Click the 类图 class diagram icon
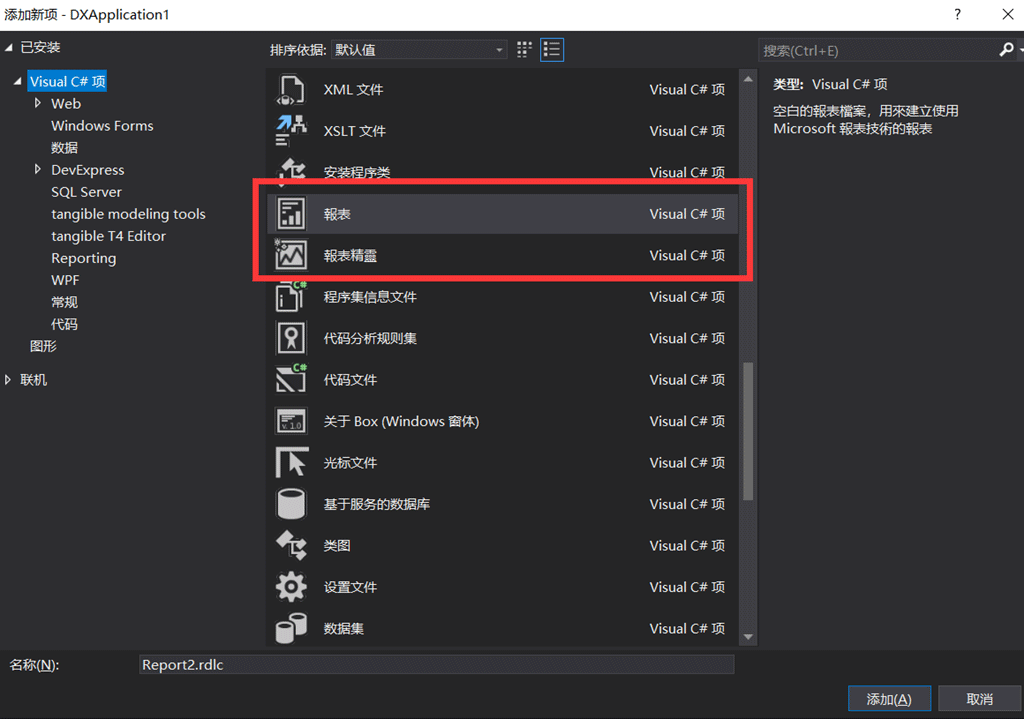 tap(291, 545)
